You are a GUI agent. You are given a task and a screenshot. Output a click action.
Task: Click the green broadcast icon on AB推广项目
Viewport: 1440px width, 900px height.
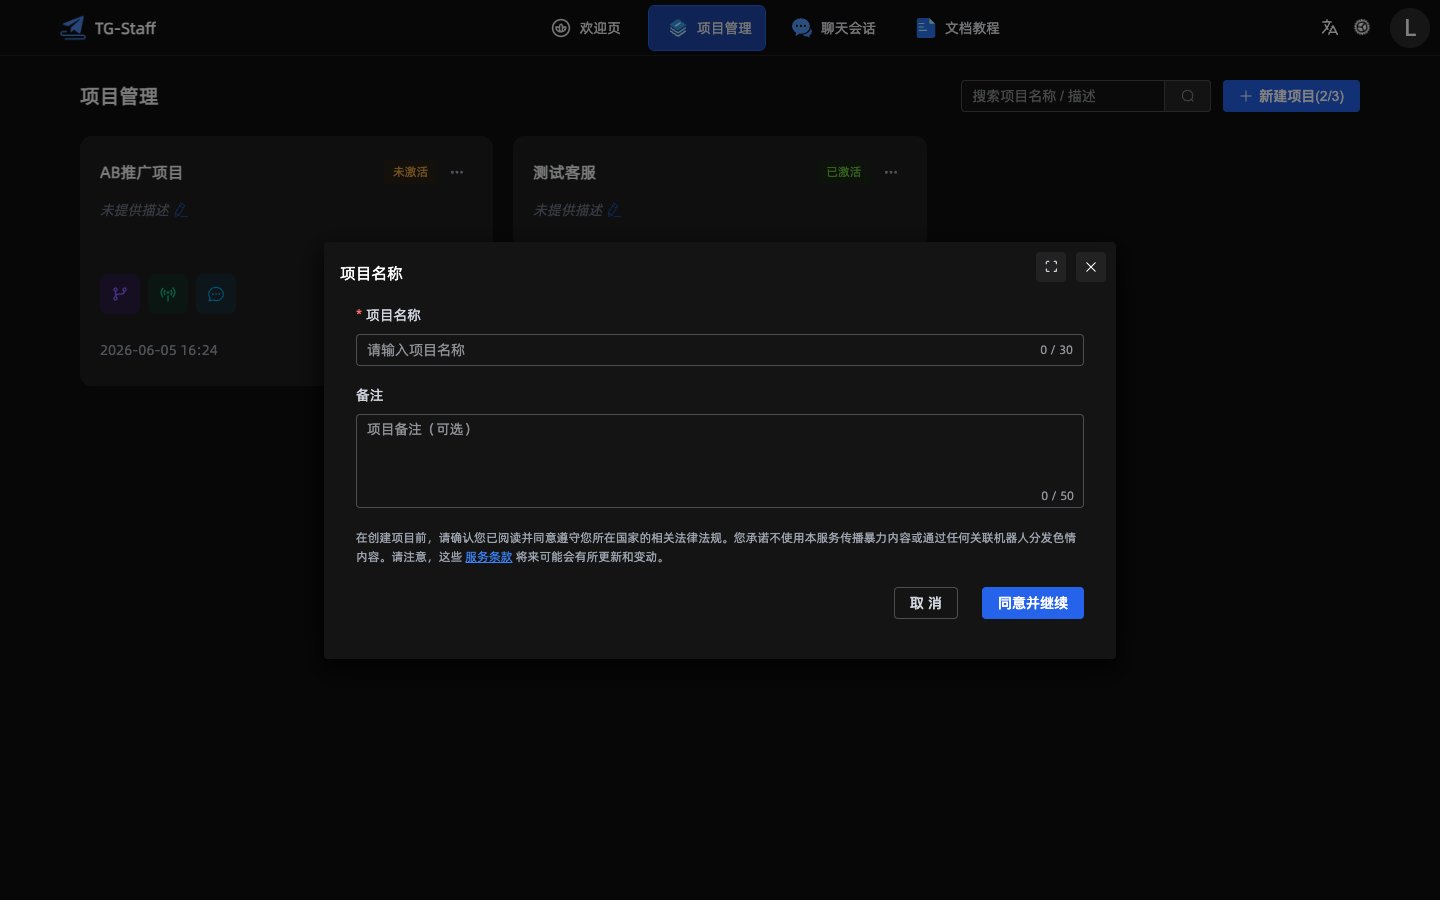[x=168, y=294]
